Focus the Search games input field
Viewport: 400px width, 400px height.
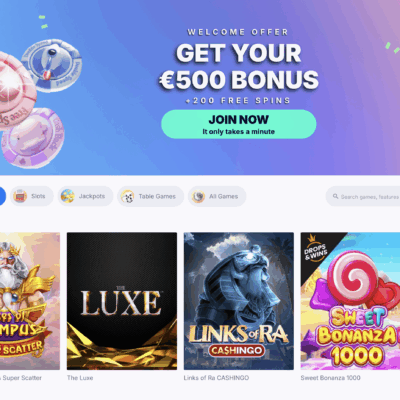click(363, 196)
